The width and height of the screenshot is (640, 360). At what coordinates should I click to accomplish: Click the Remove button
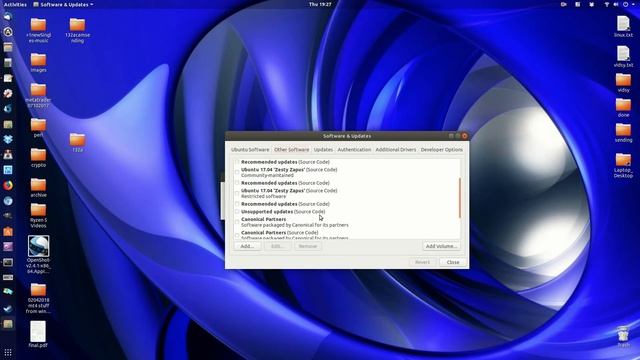308,246
